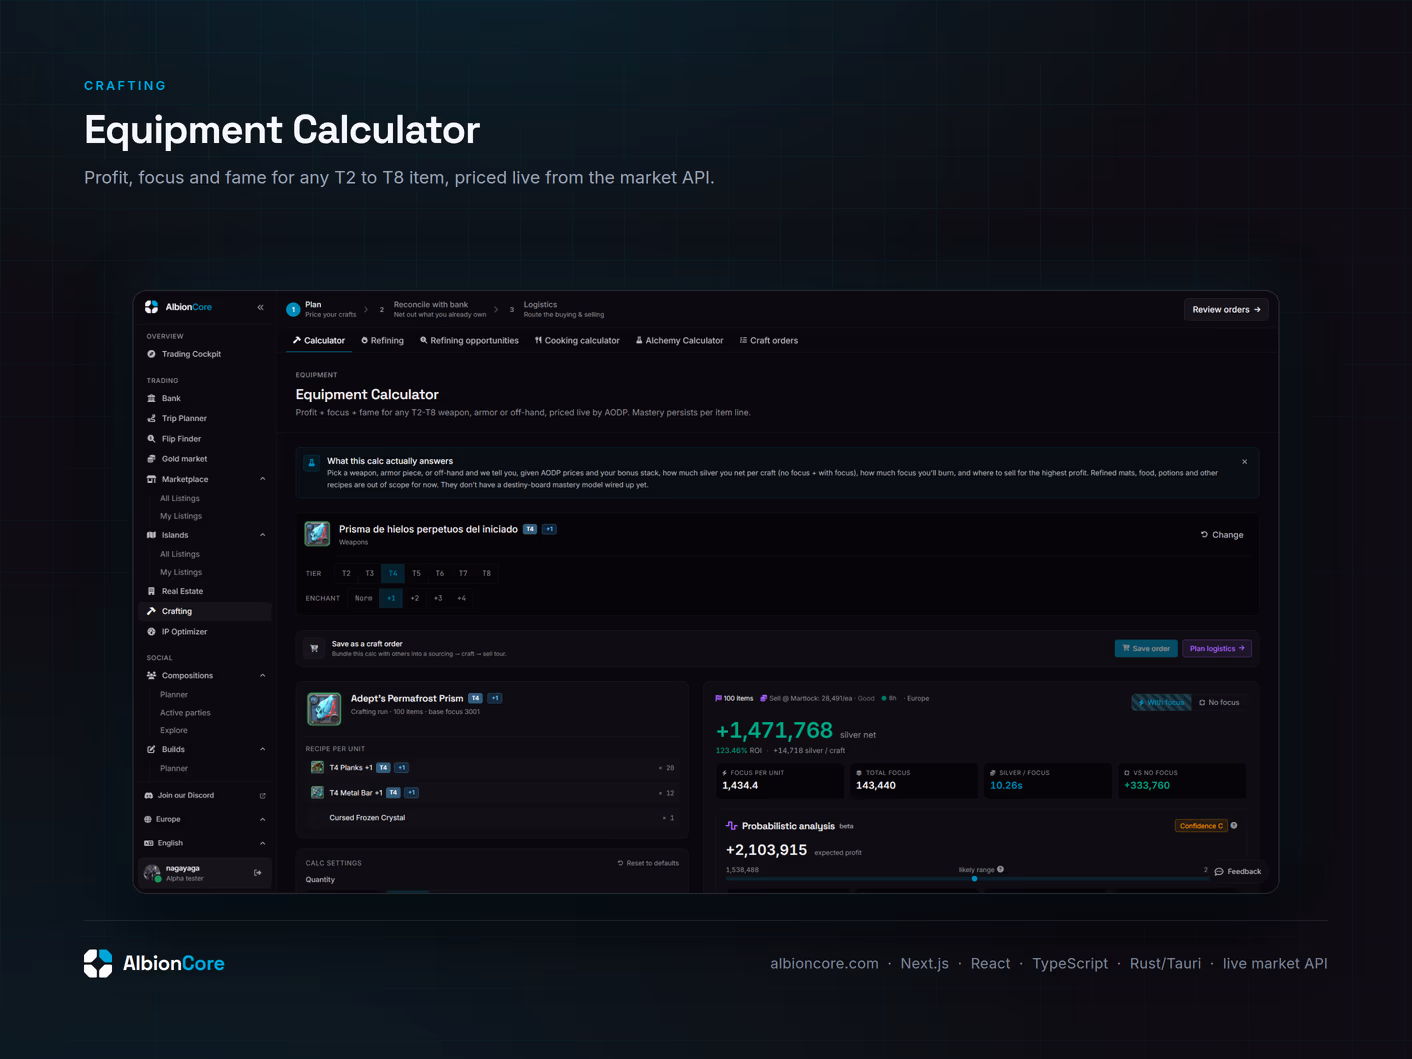Open the English language dropdown
This screenshot has height=1059, width=1412.
205,843
